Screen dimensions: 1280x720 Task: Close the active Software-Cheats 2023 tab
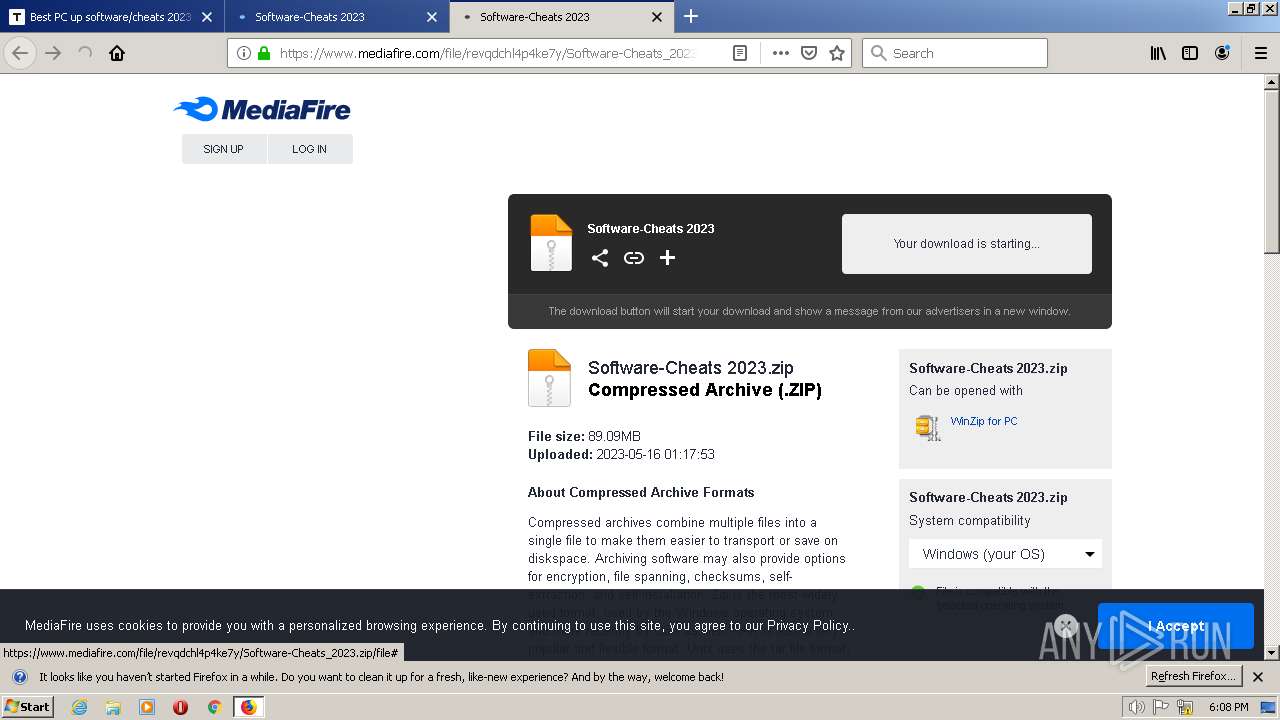click(x=657, y=17)
